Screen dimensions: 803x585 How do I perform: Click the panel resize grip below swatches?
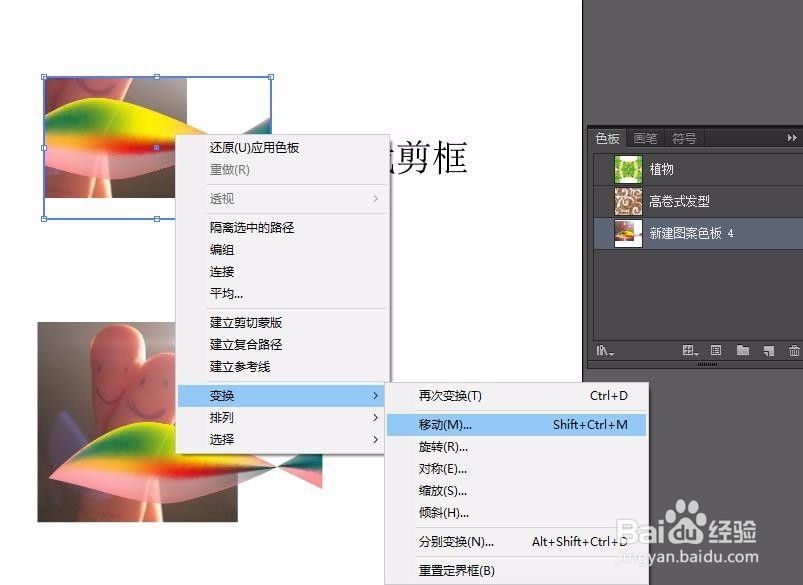pos(707,365)
